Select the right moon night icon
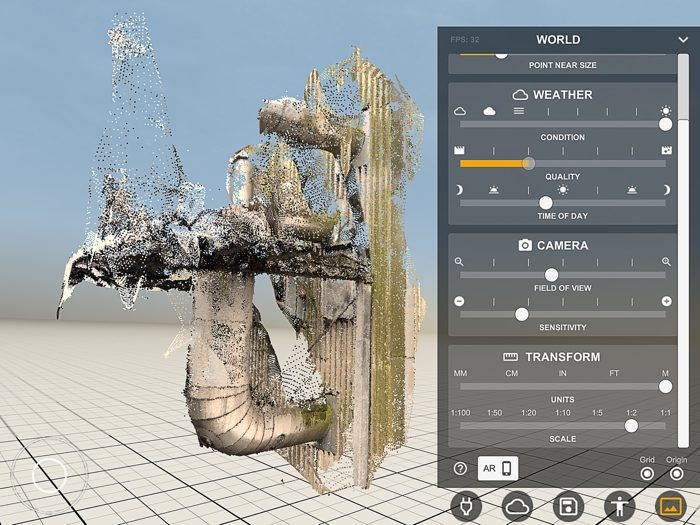700x525 pixels. [667, 191]
